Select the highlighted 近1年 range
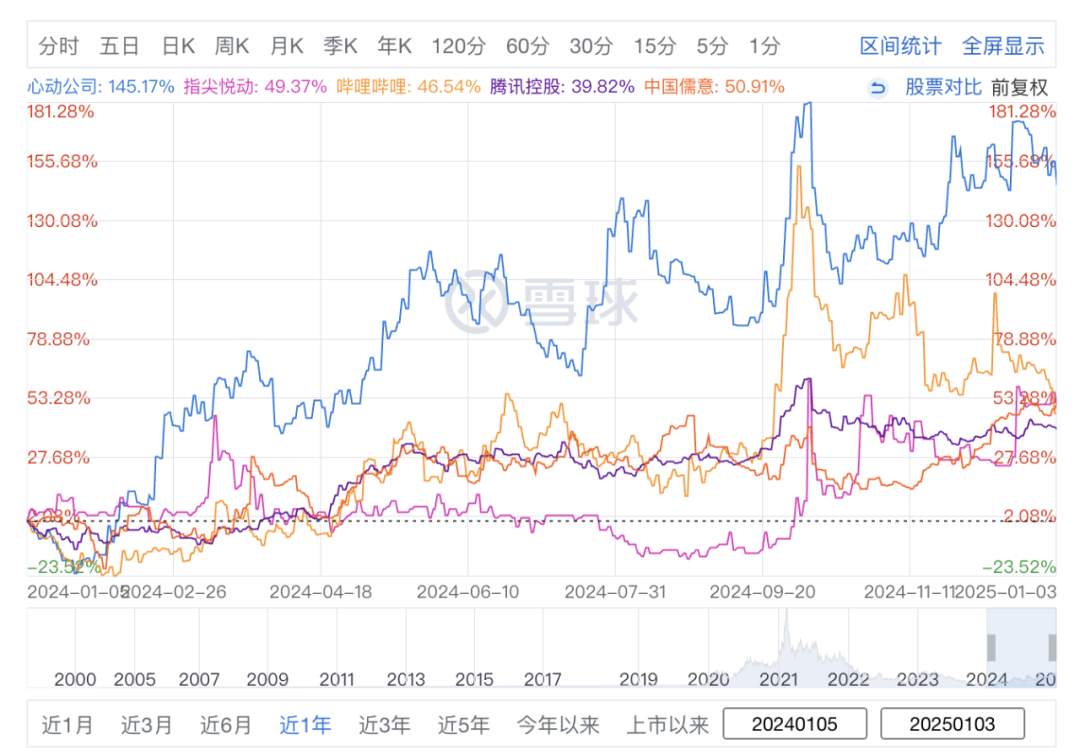This screenshot has height=756, width=1080. coord(305,725)
